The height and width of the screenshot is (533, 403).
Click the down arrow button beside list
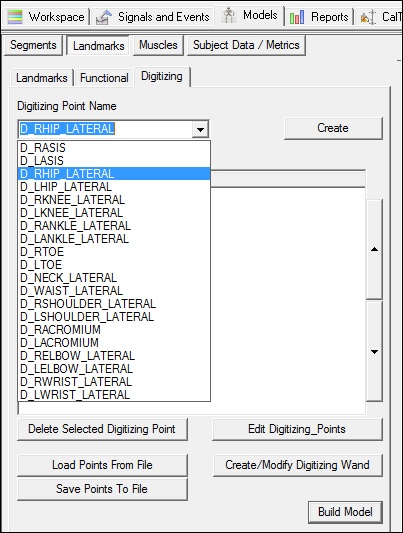tap(374, 351)
